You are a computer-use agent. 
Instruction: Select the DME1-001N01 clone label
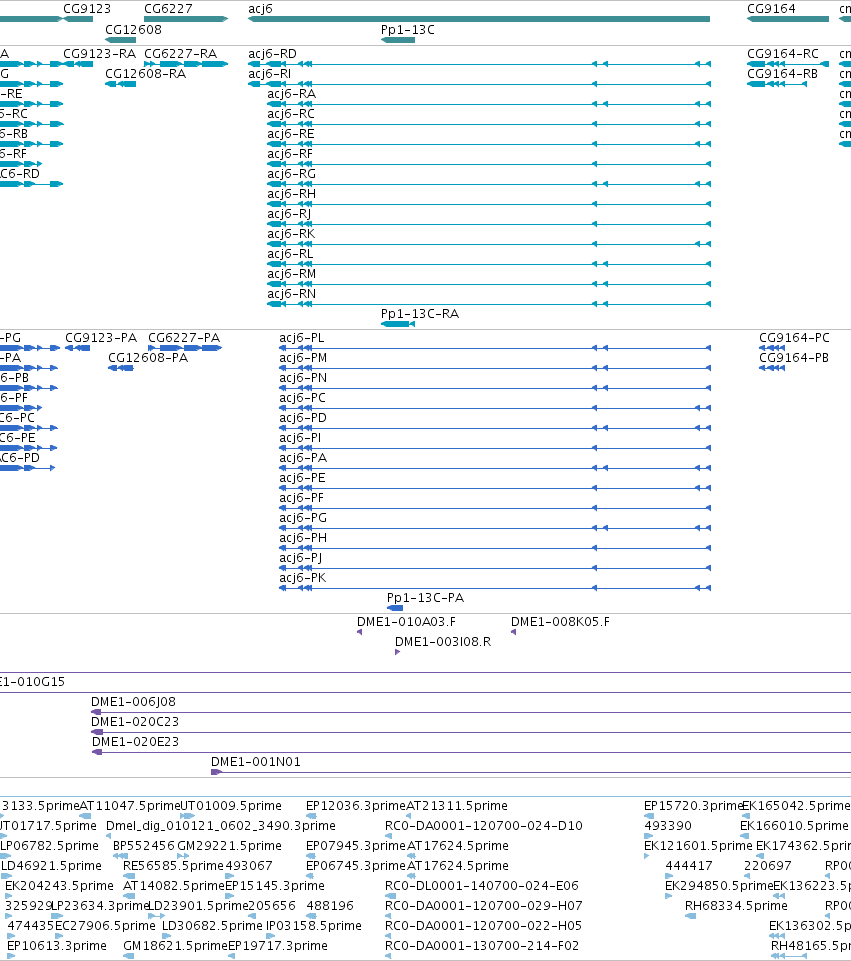[x=255, y=762]
